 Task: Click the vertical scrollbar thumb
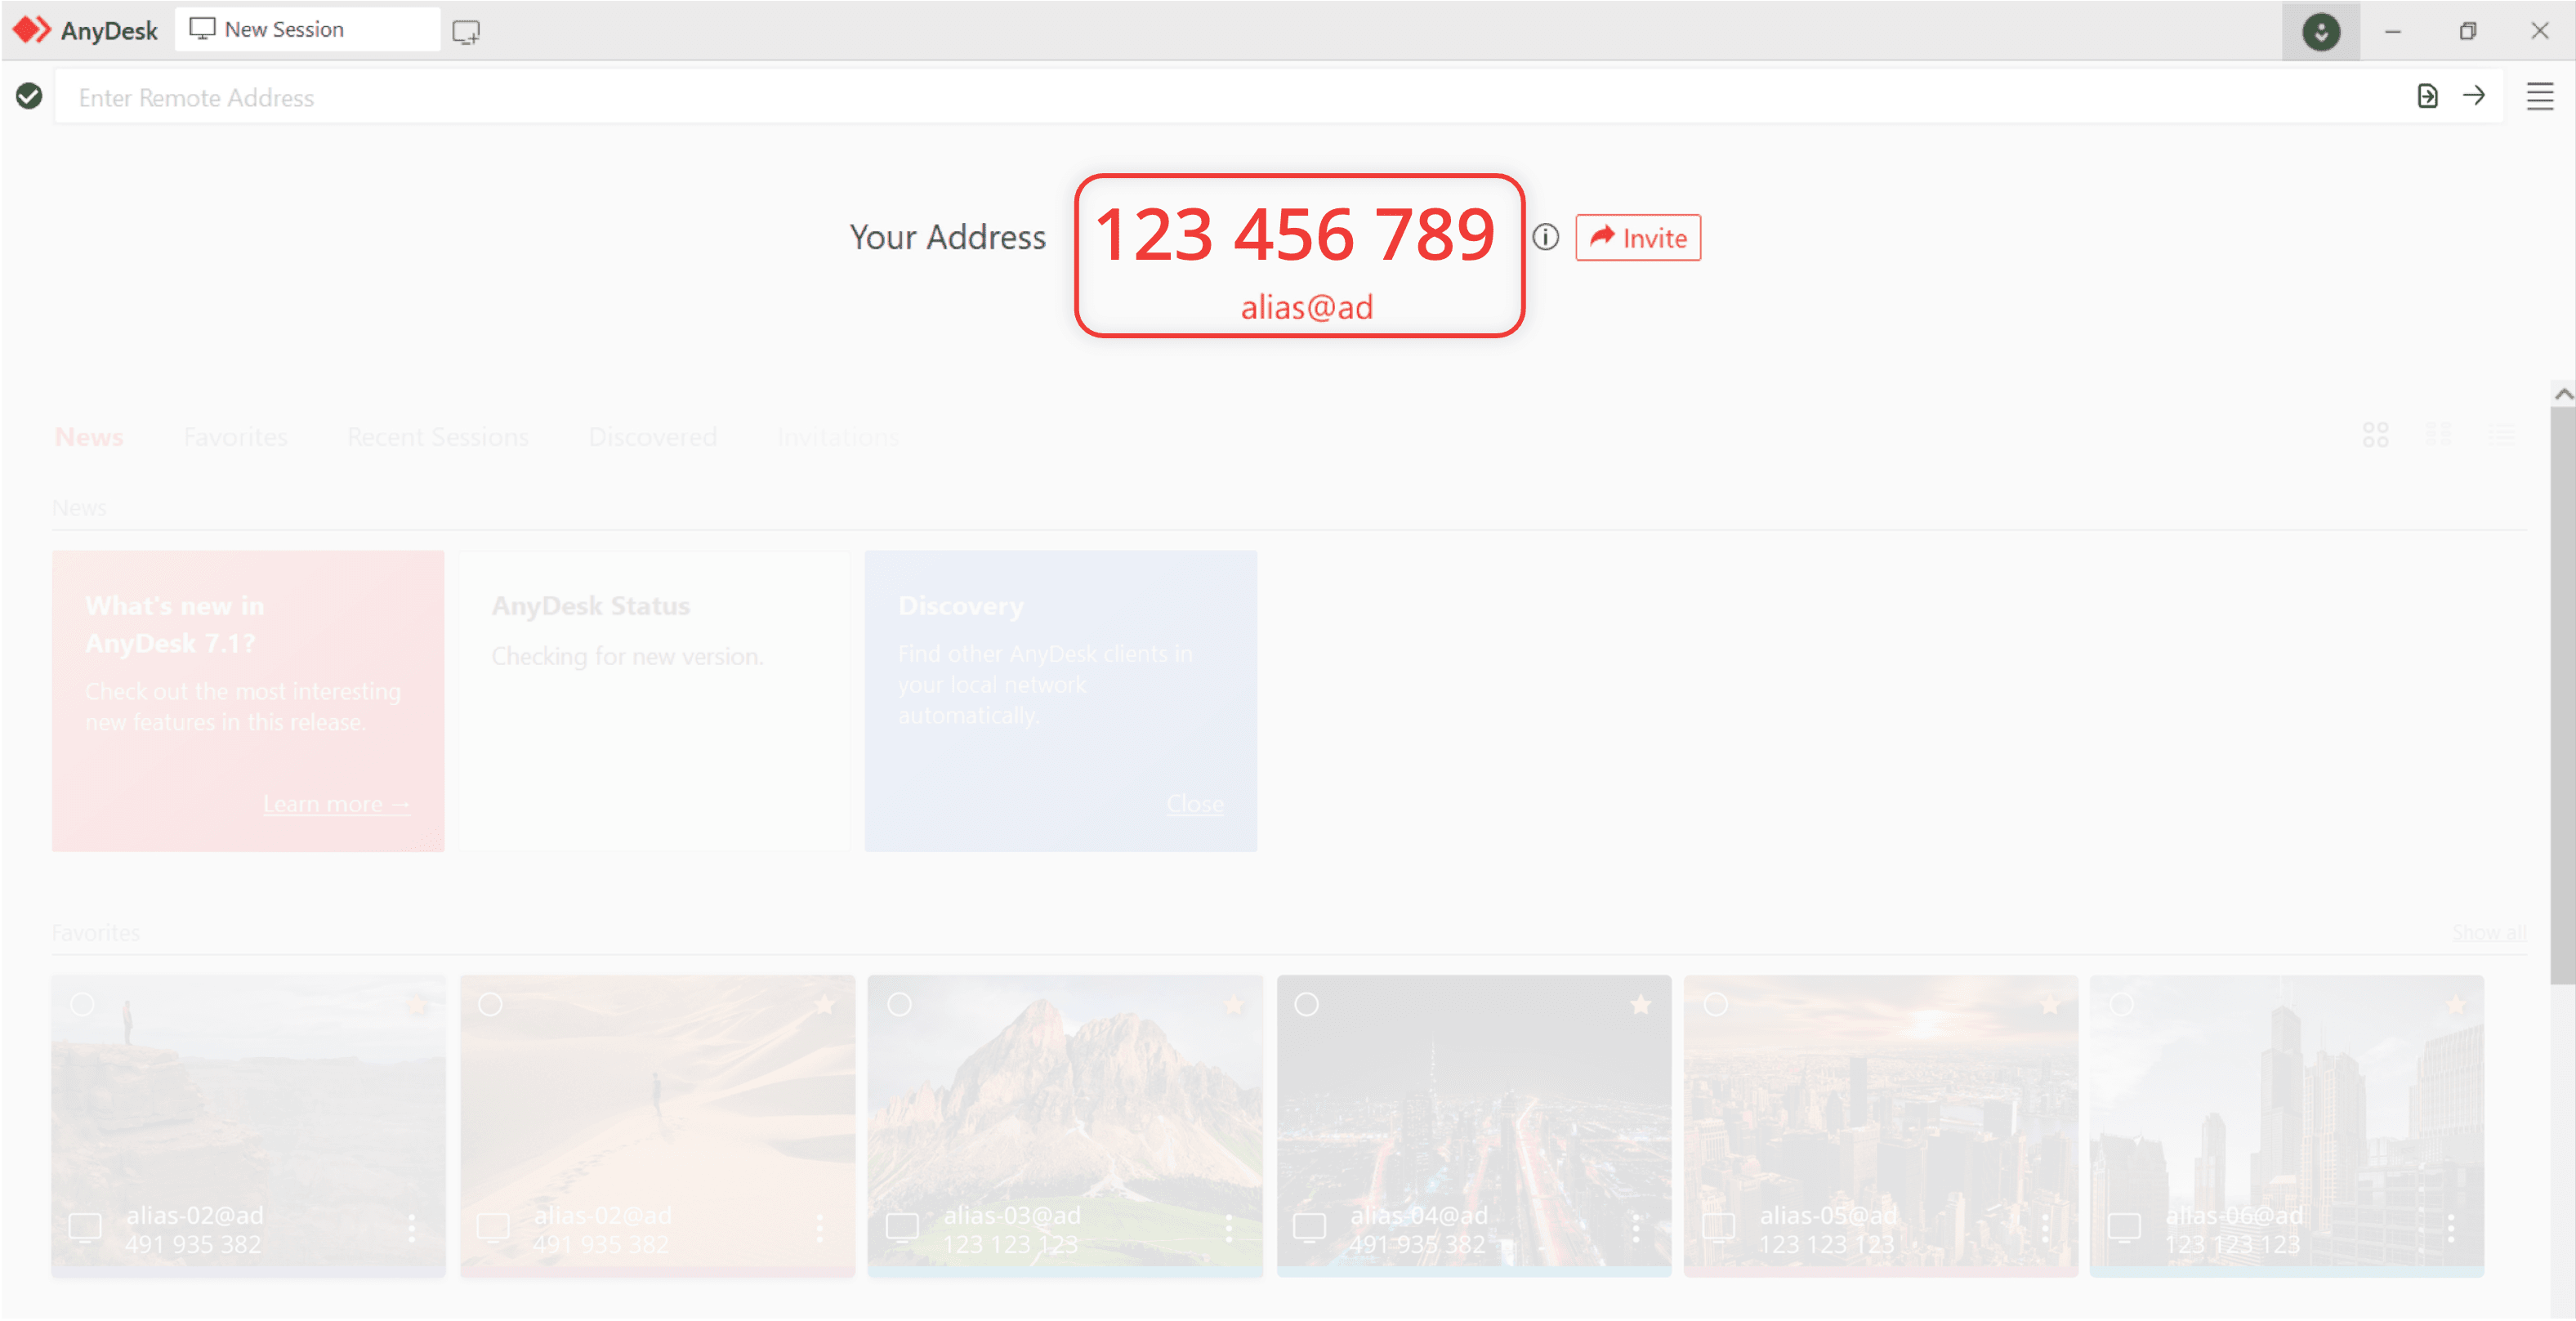(2563, 695)
